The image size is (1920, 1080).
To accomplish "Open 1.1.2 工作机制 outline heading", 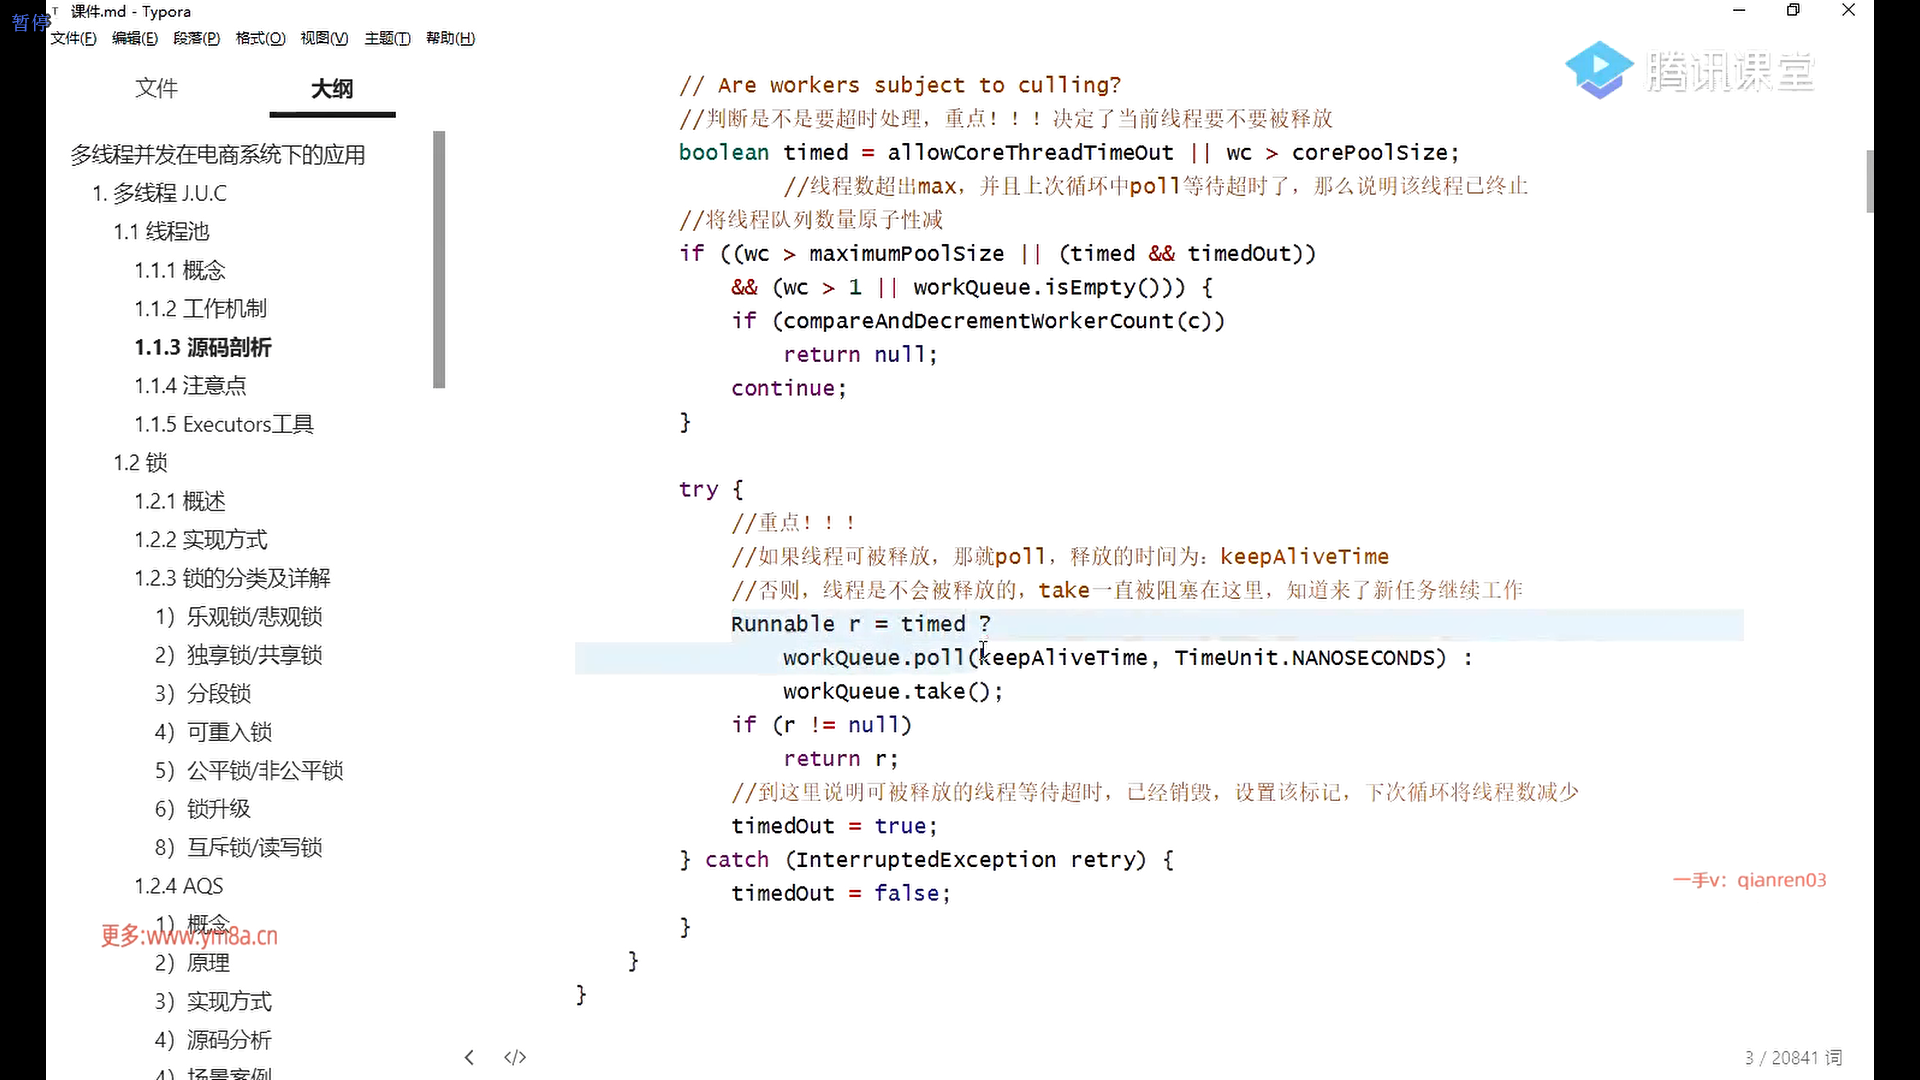I will pyautogui.click(x=200, y=309).
